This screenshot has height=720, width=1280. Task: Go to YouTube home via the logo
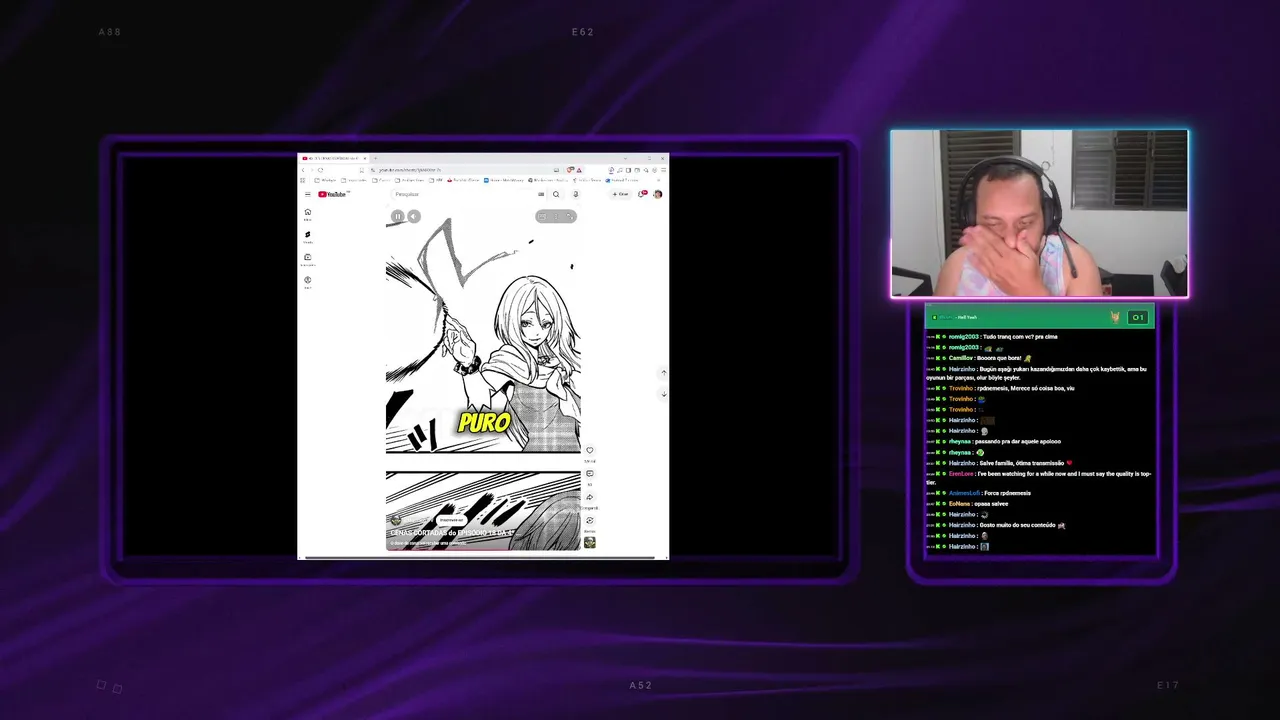point(333,194)
